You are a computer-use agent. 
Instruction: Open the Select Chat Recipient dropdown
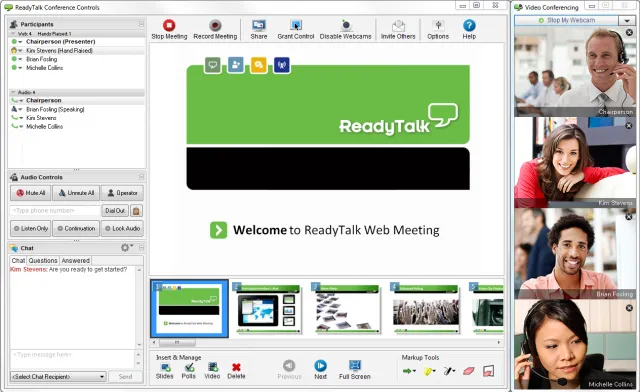58,376
